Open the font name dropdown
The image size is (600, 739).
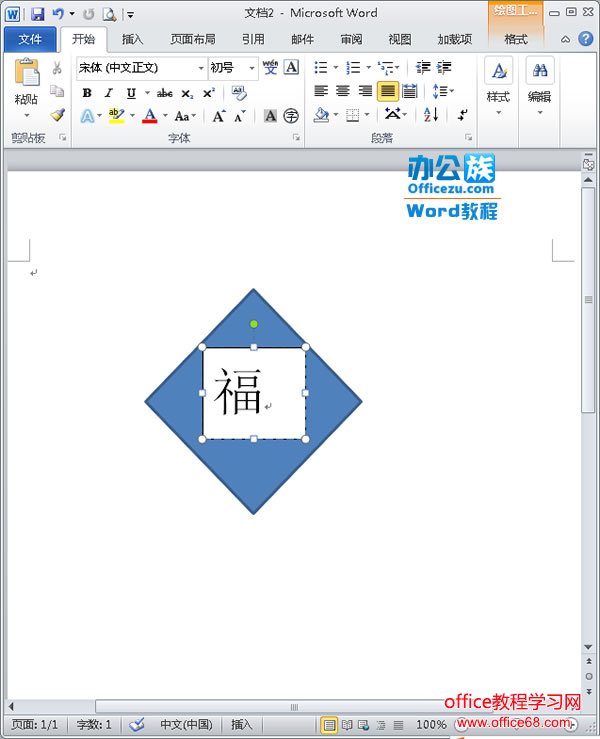[x=201, y=68]
